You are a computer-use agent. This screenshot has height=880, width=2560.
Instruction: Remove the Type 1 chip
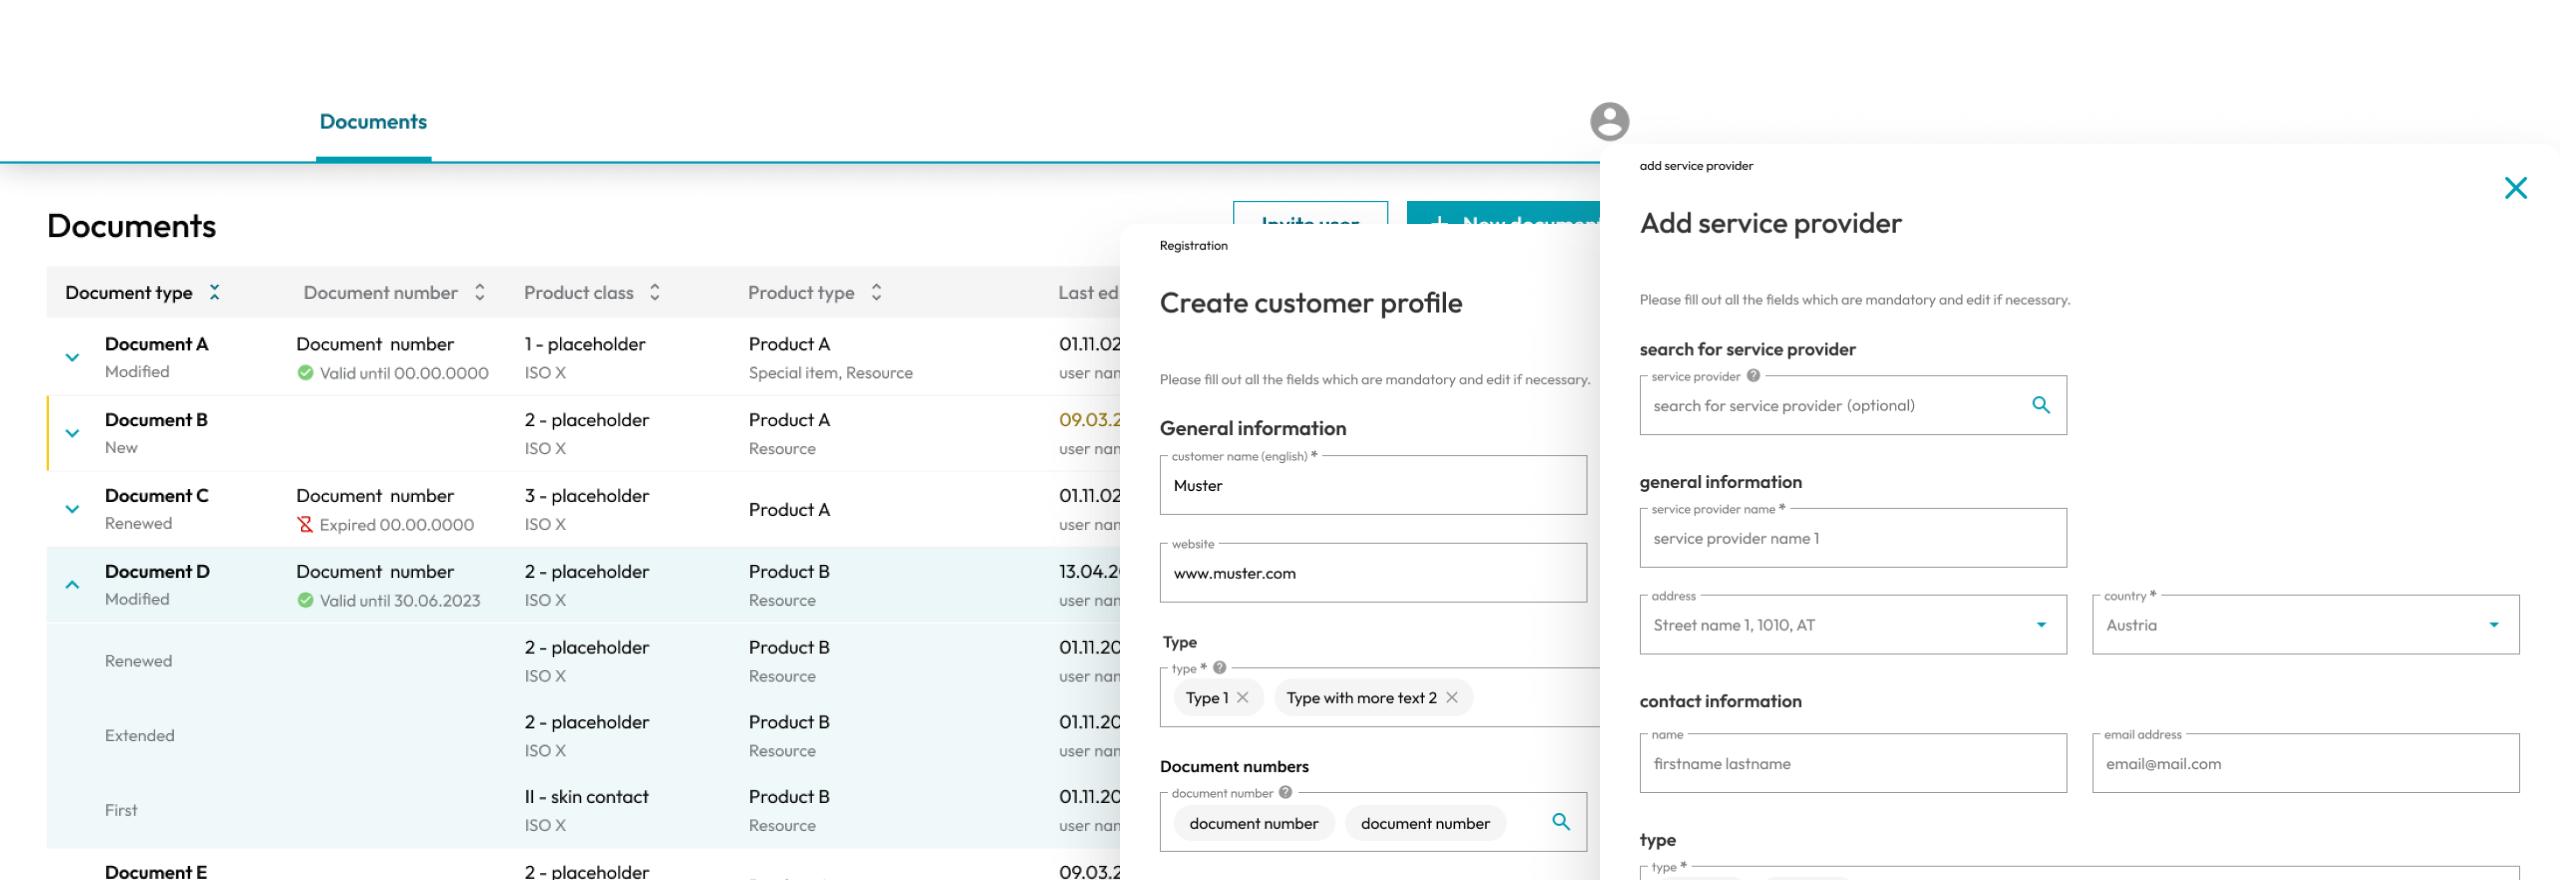1242,698
